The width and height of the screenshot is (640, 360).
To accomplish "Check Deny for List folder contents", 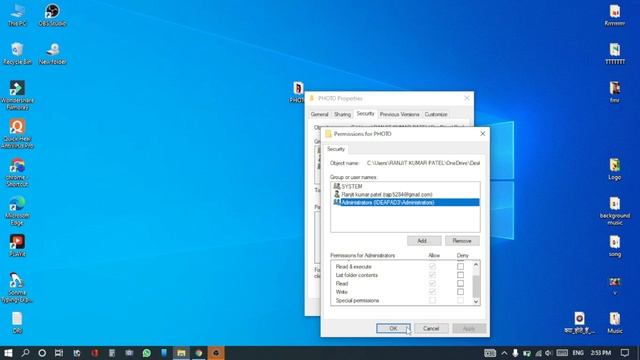I will tap(460, 275).
